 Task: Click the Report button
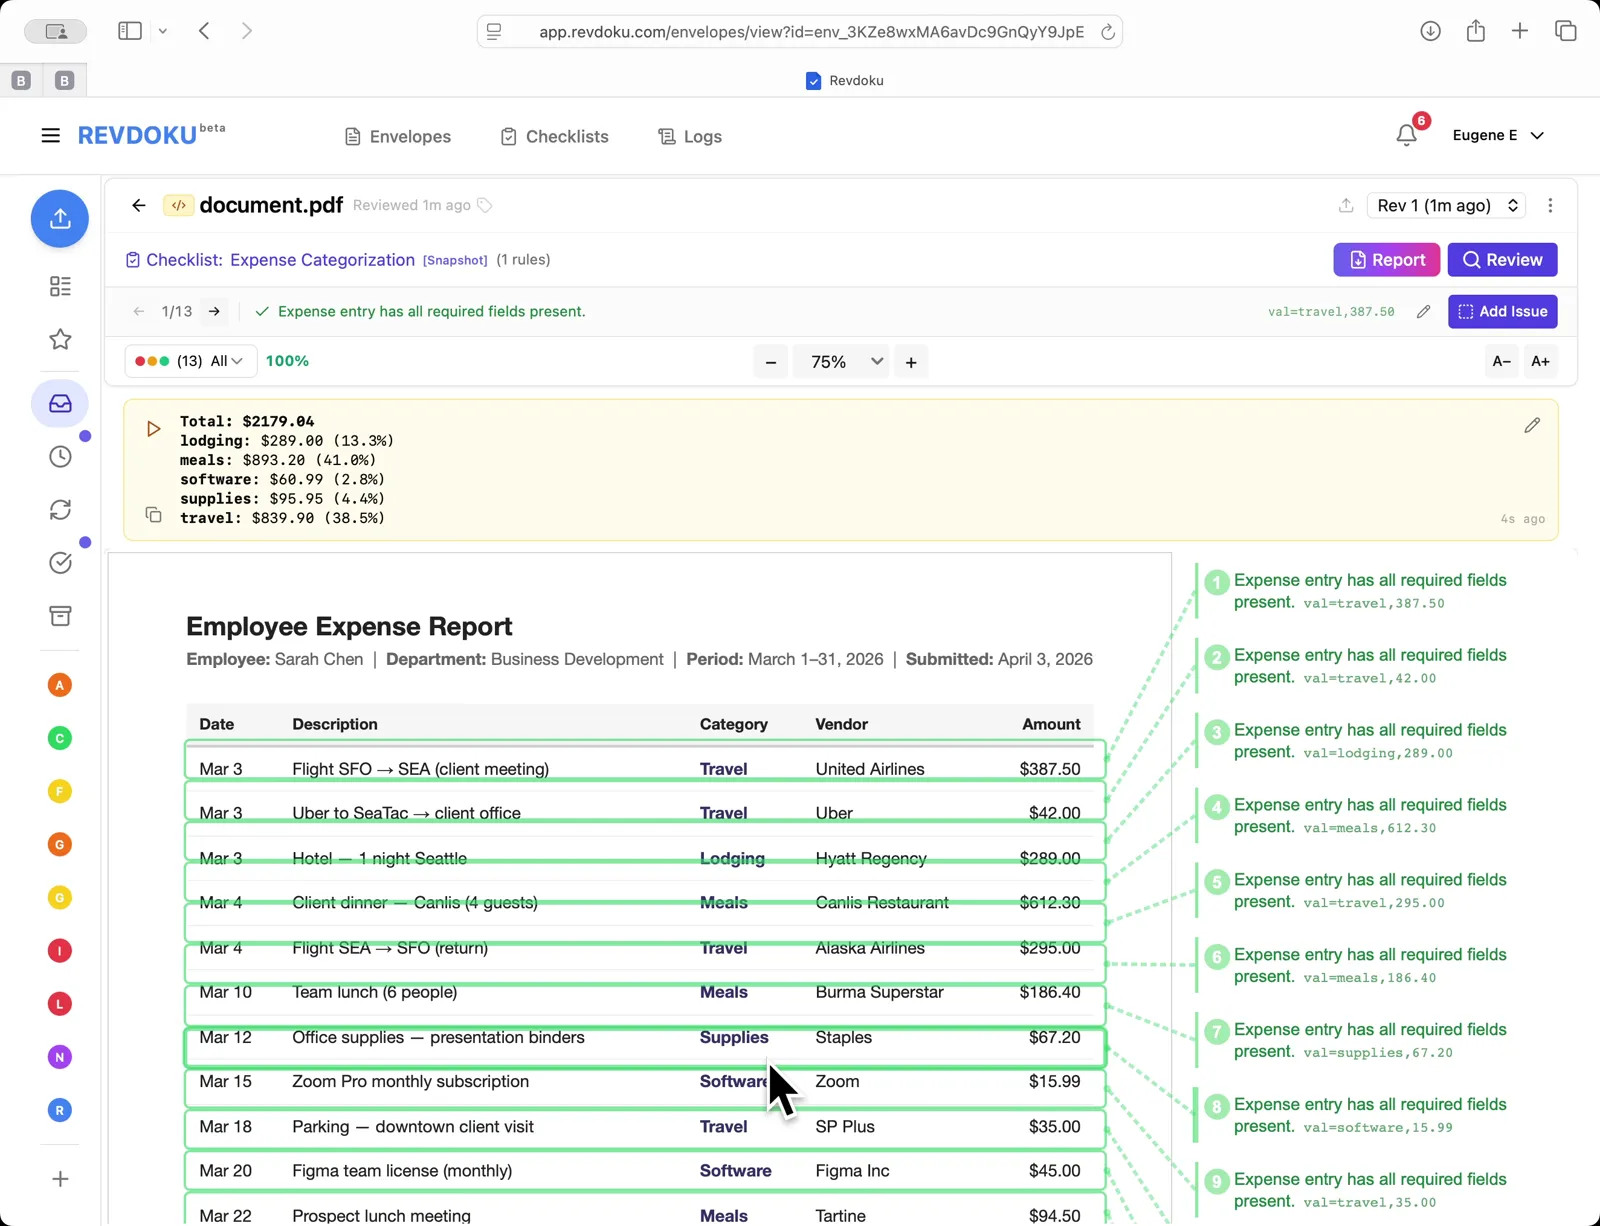[1386, 260]
